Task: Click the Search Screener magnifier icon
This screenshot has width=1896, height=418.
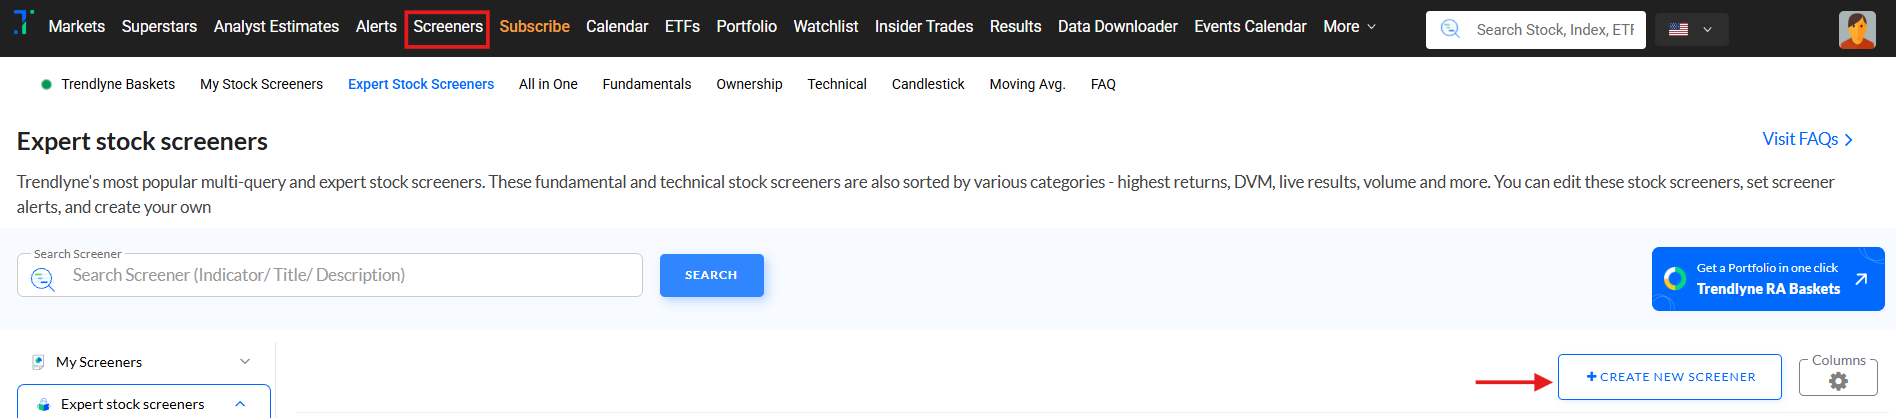Action: pyautogui.click(x=43, y=279)
